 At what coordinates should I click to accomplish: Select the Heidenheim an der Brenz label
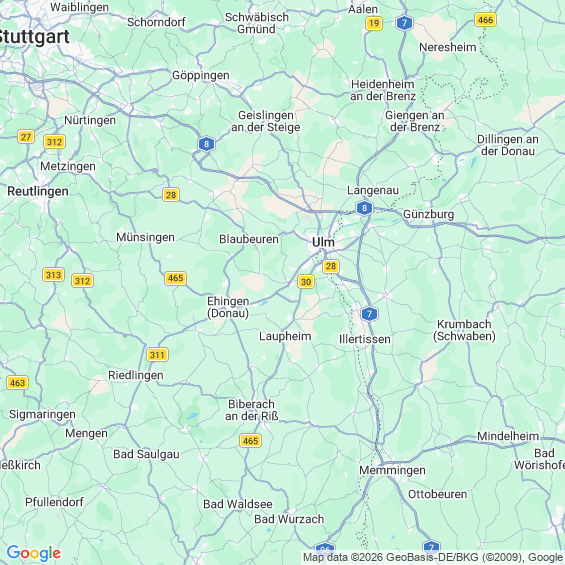[x=383, y=90]
